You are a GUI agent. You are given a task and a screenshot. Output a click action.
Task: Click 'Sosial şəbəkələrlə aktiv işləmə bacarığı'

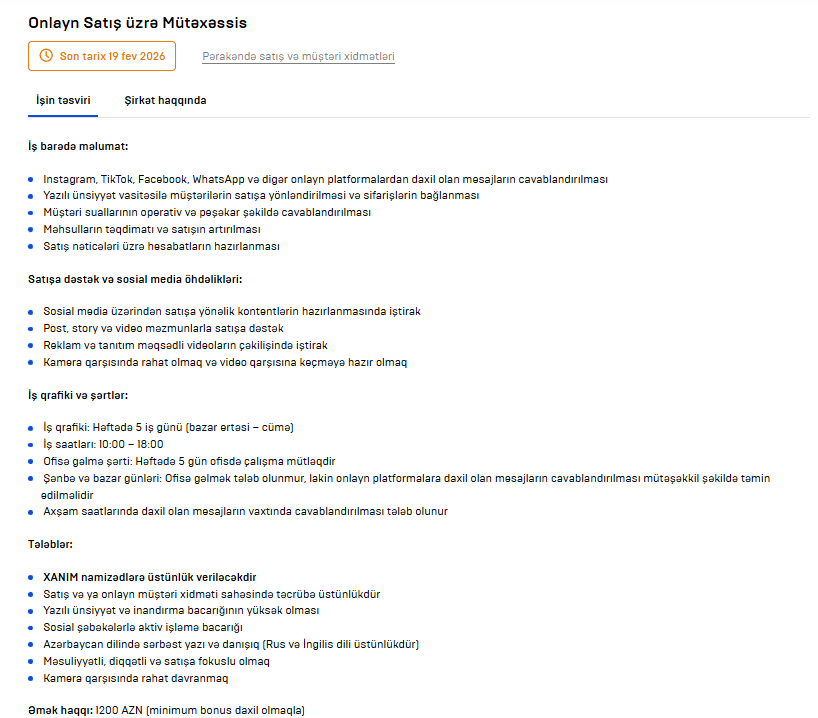point(143,627)
